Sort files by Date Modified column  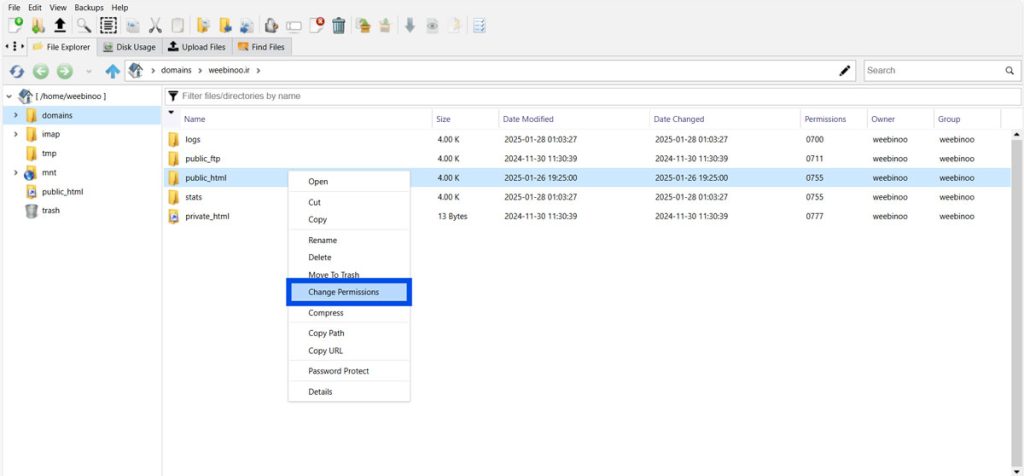coord(528,119)
